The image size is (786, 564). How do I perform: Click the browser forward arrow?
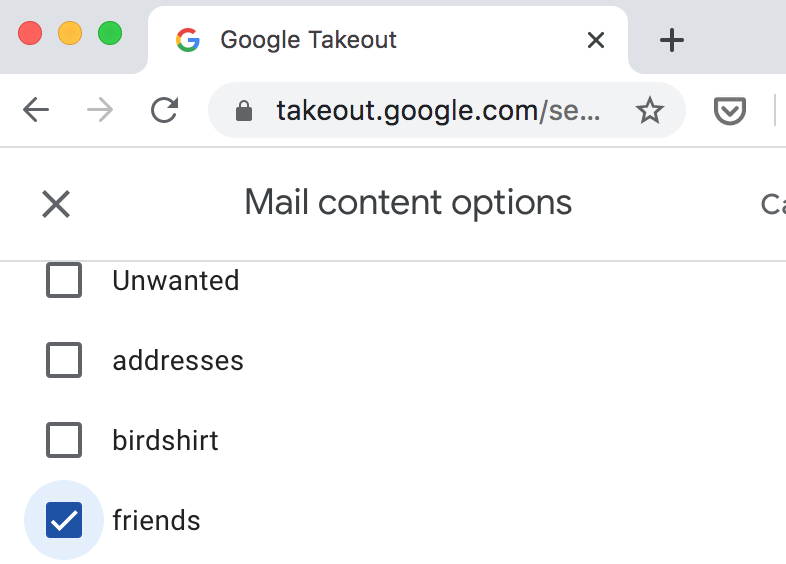click(x=100, y=110)
